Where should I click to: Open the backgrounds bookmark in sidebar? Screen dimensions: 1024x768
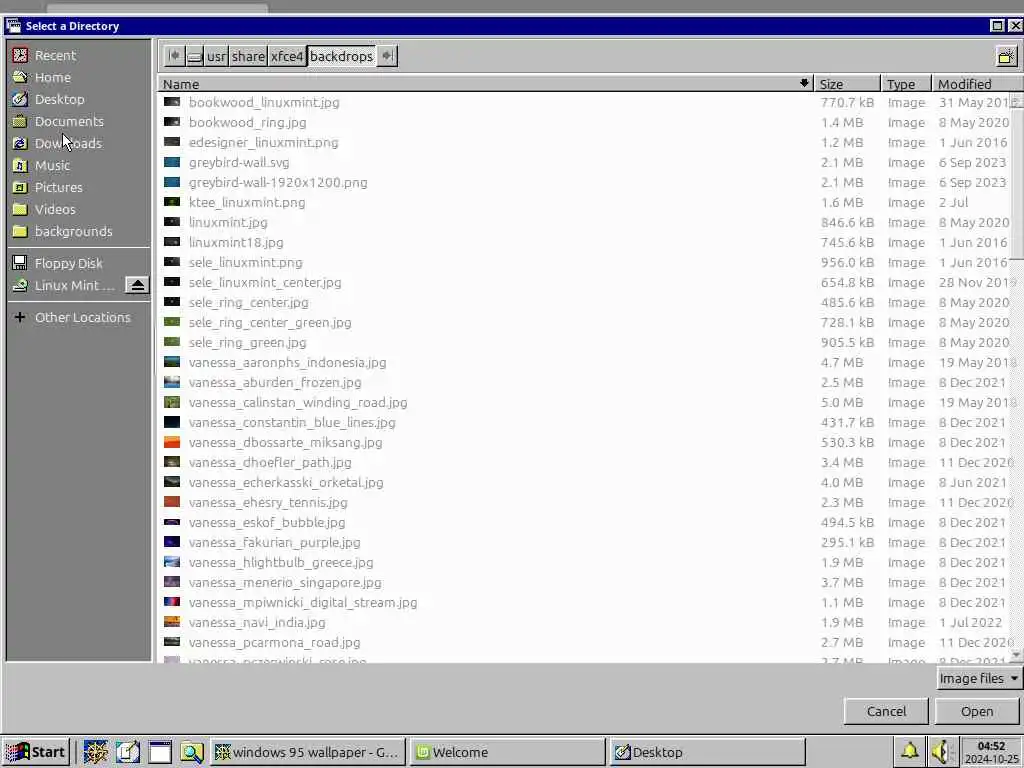click(x=78, y=231)
